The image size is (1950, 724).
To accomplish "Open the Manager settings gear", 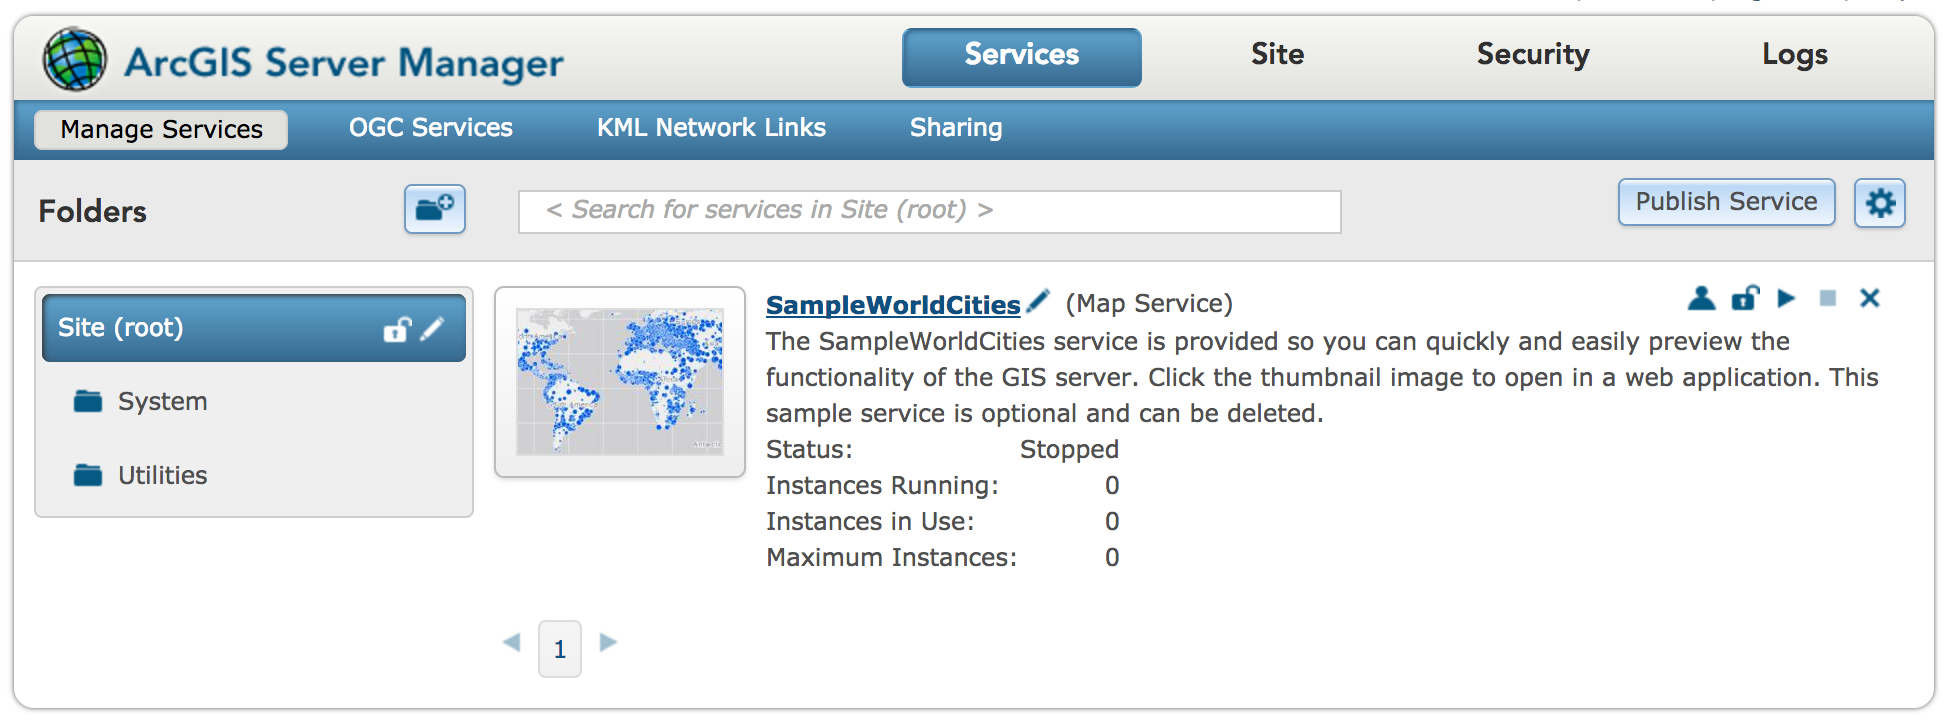I will pos(1880,202).
